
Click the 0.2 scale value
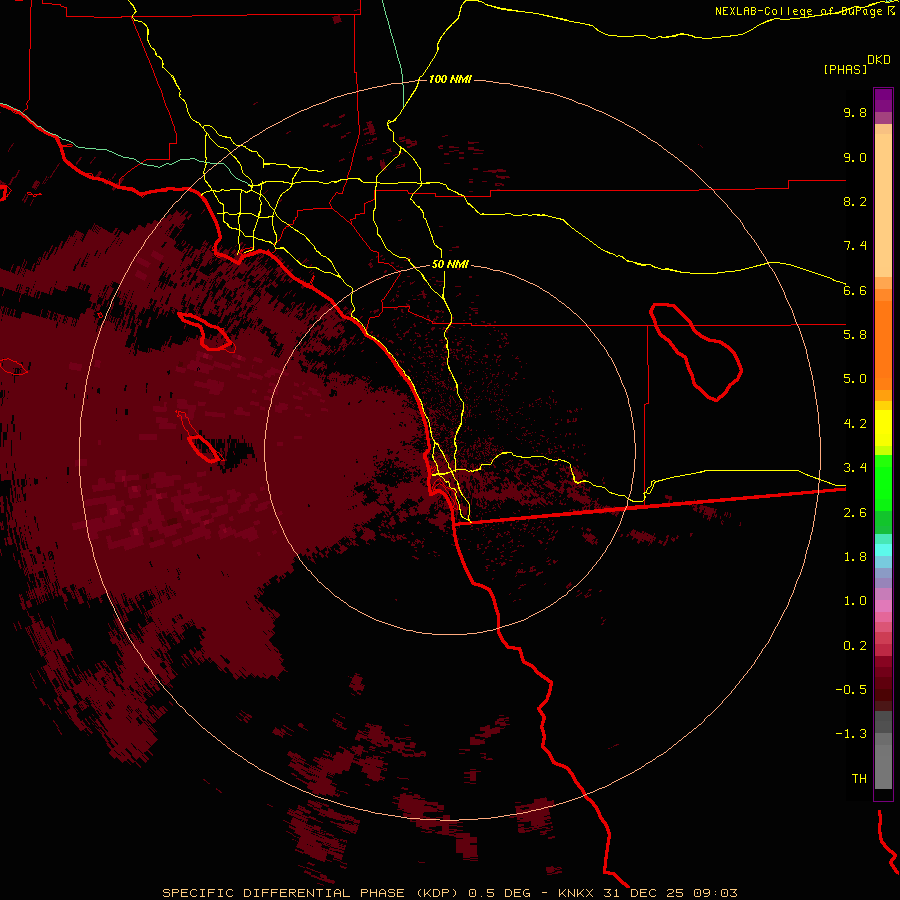point(855,646)
